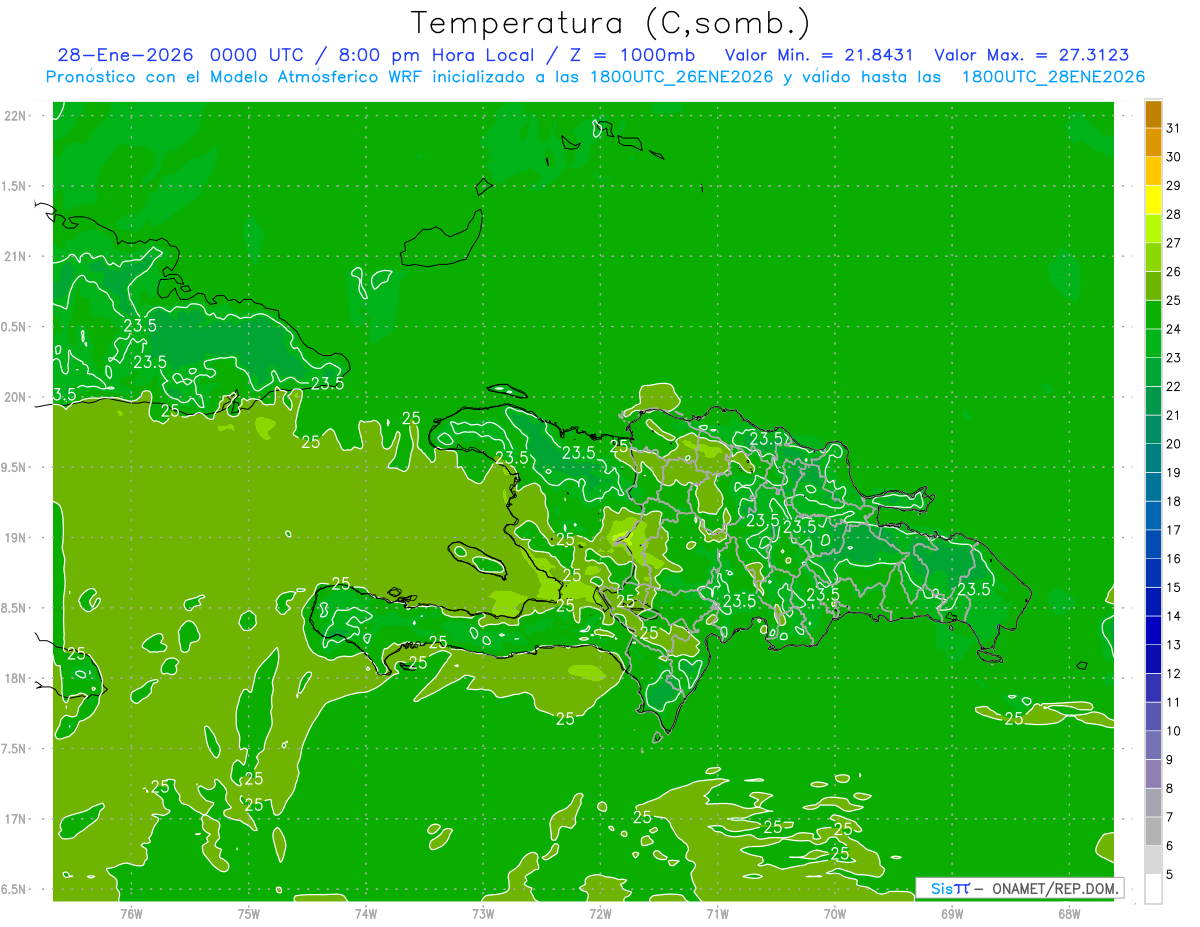Click the latitude axis label "8.5N"

click(15, 608)
